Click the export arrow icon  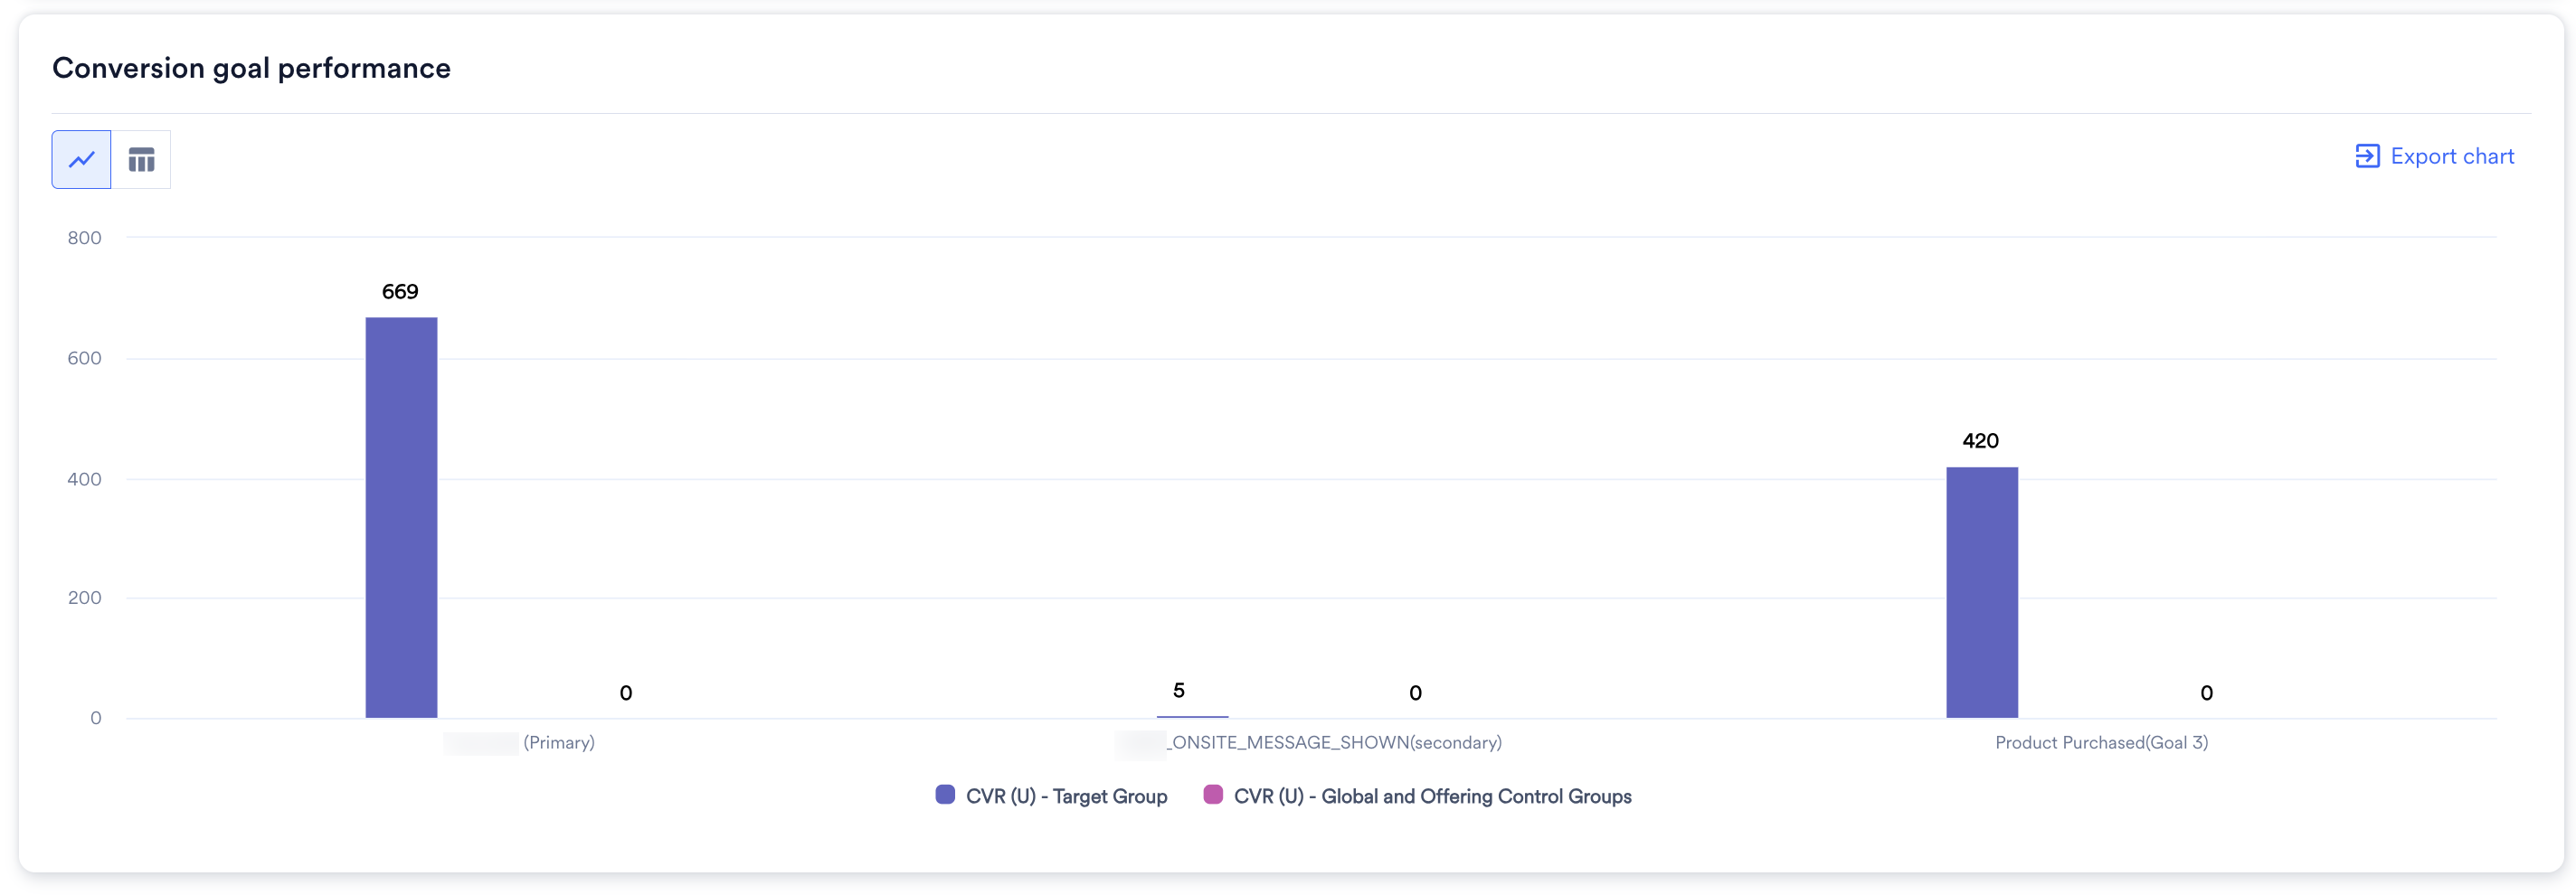pyautogui.click(x=2366, y=156)
